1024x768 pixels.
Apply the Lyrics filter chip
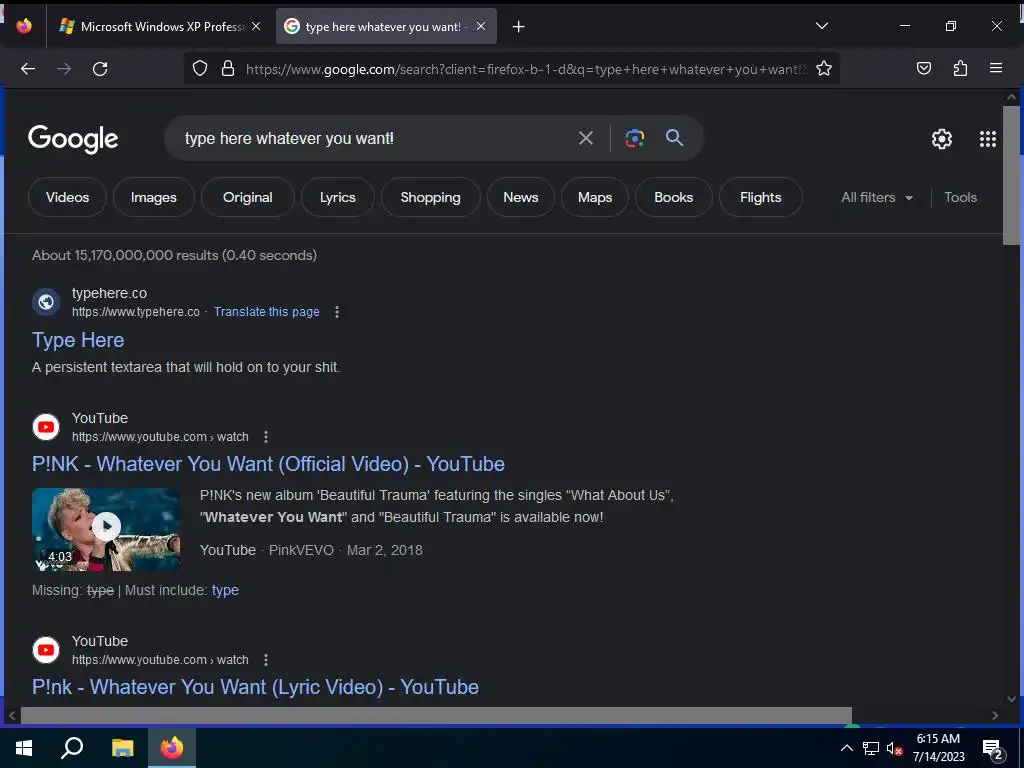click(338, 197)
